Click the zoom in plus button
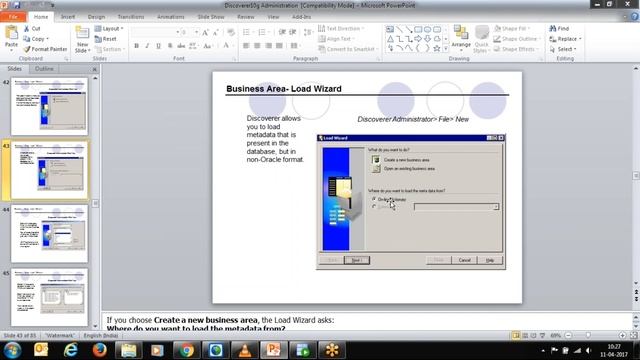Screen dimensions: 640x360 622,336
